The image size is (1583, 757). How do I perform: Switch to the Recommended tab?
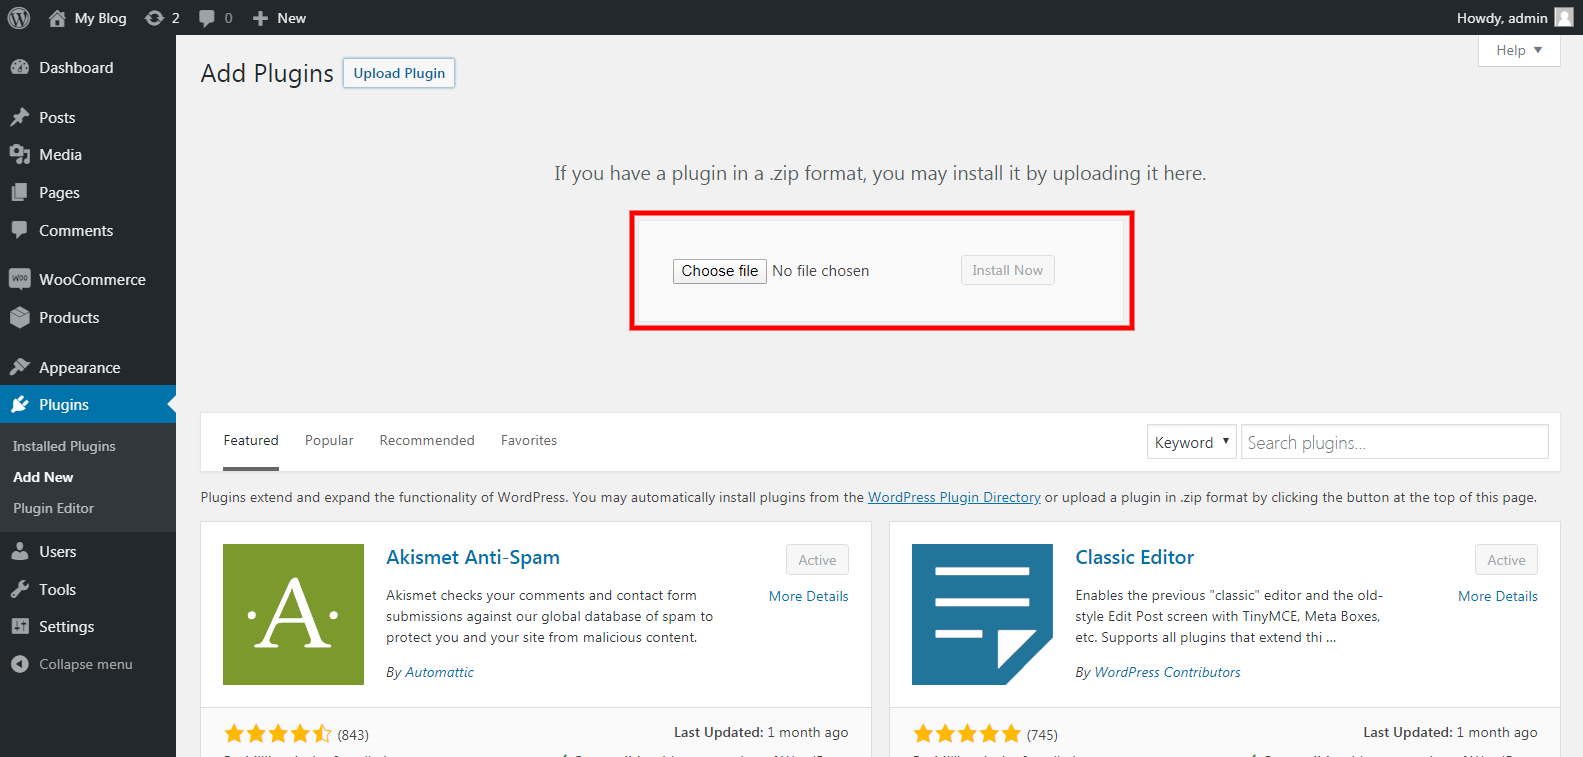[427, 440]
